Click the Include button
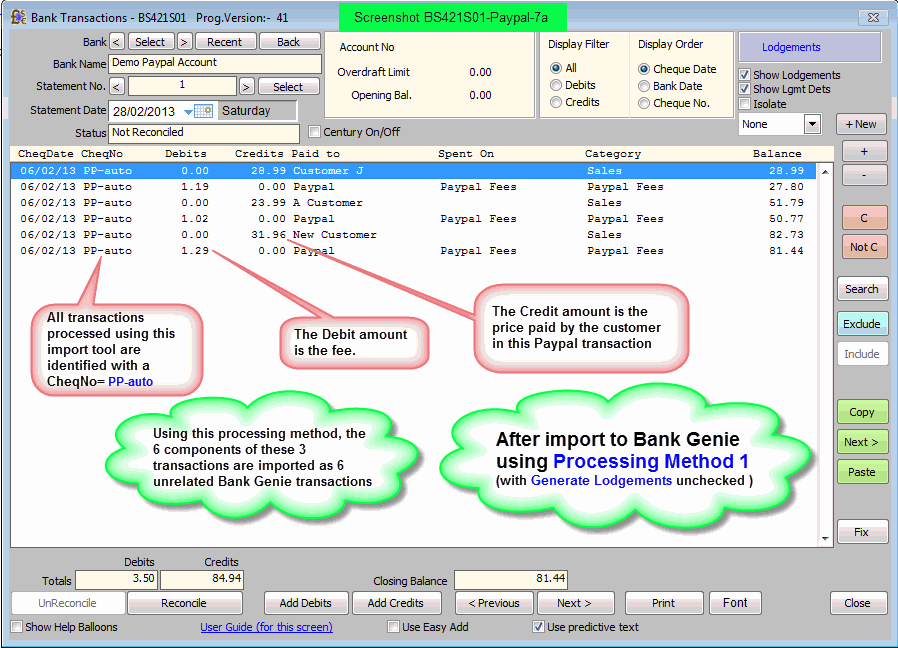898x648 pixels. (x=862, y=354)
